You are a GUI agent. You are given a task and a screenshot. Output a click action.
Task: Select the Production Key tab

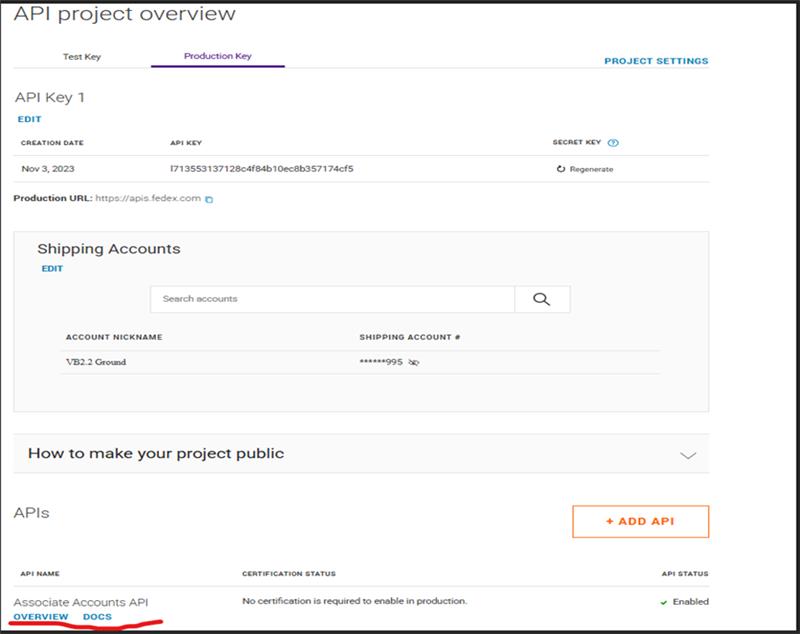tap(218, 57)
